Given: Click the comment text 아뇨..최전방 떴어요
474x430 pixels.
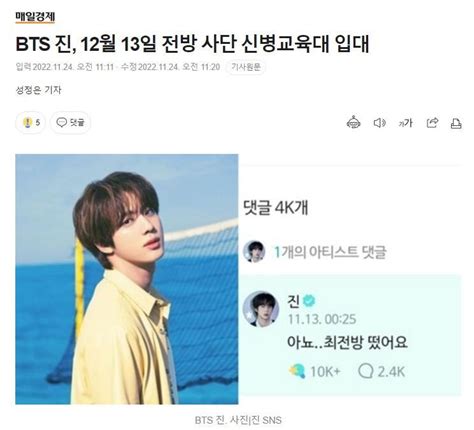Looking at the screenshot, I should pos(347,342).
